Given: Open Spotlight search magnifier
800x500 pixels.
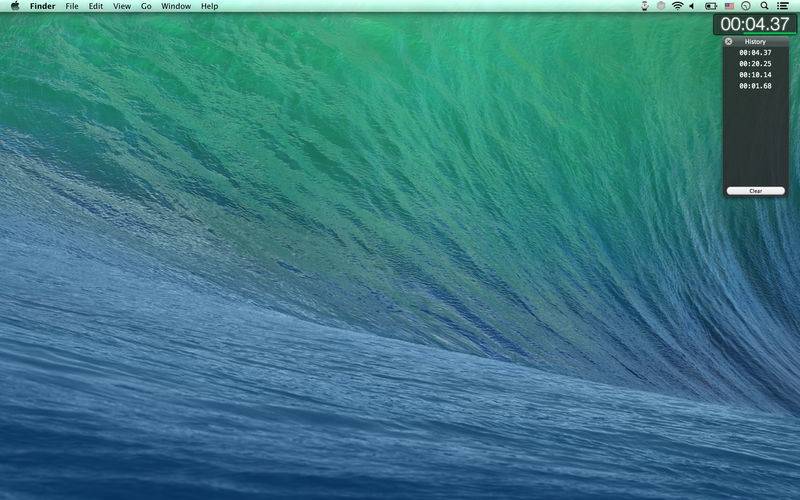Looking at the screenshot, I should tap(764, 6).
